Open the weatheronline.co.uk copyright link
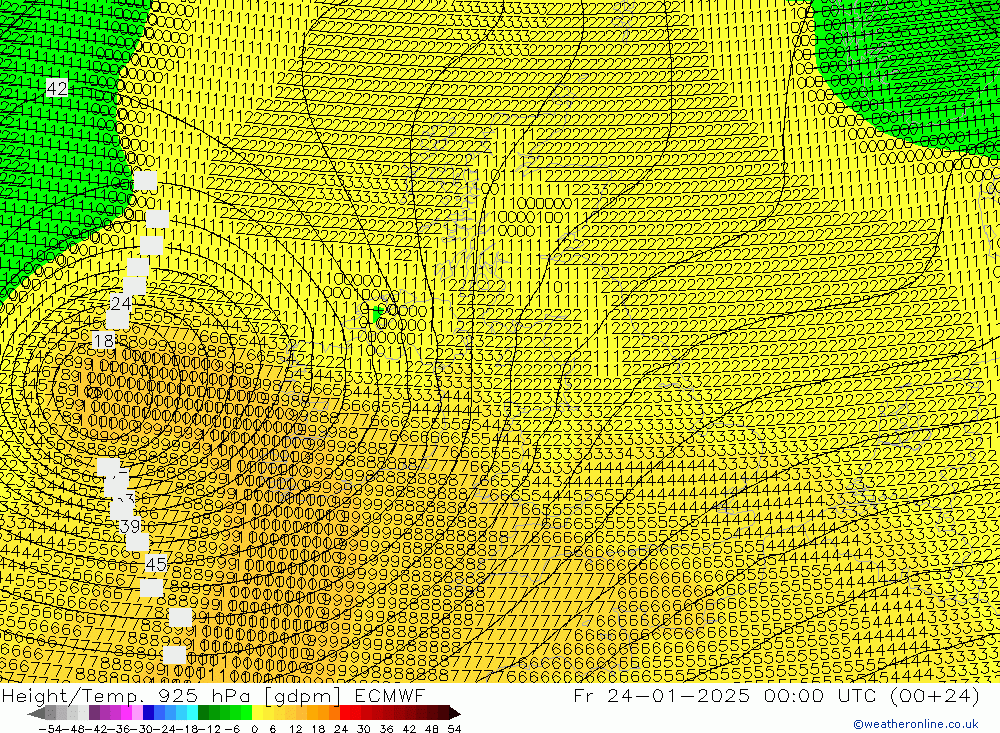This screenshot has width=1000, height=733. [915, 724]
